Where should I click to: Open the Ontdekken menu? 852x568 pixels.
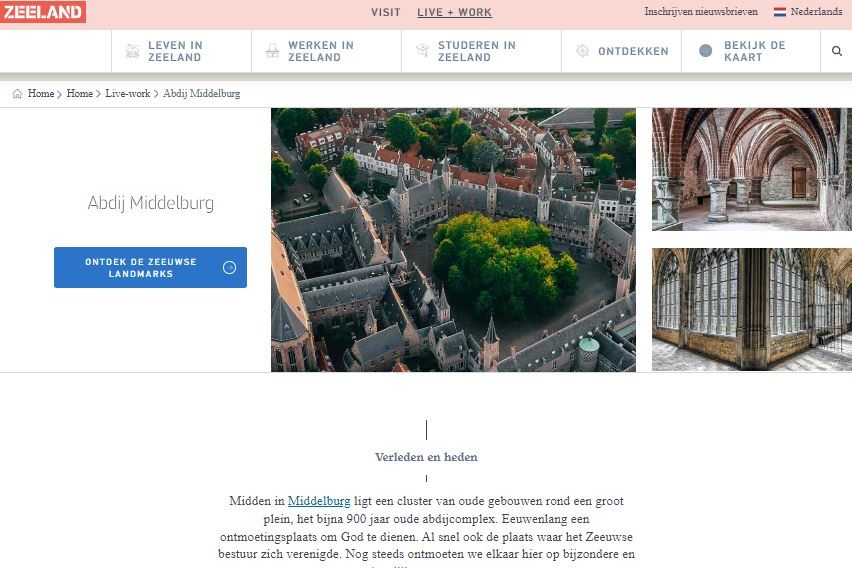tap(622, 51)
